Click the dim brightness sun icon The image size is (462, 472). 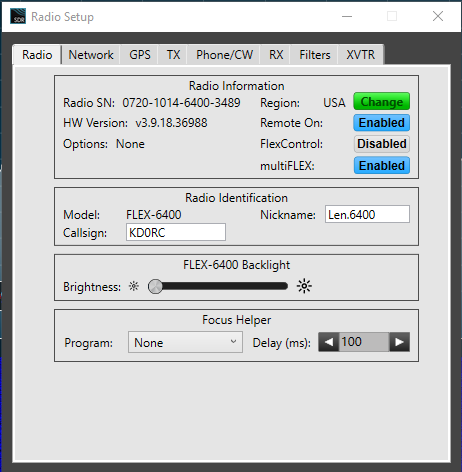pos(134,286)
